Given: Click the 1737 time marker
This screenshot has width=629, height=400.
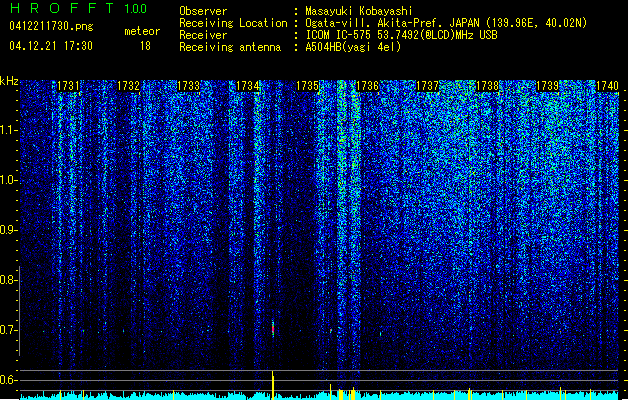Looking at the screenshot, I should pos(428,86).
